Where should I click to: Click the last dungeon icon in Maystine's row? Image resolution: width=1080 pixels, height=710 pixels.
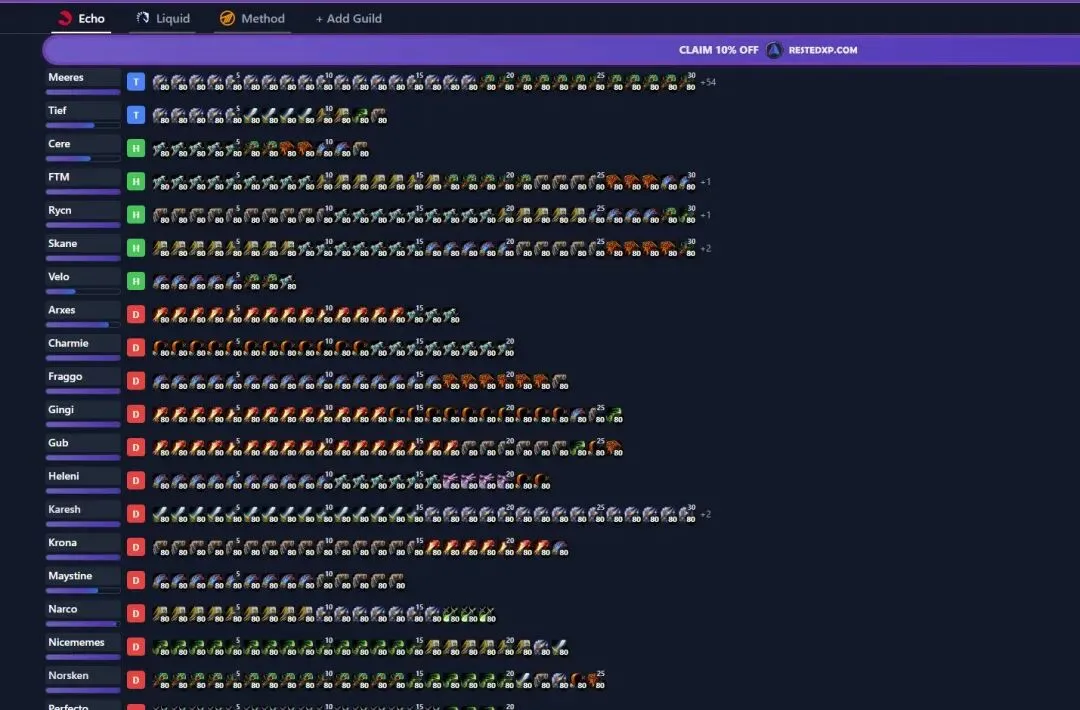coord(397,581)
